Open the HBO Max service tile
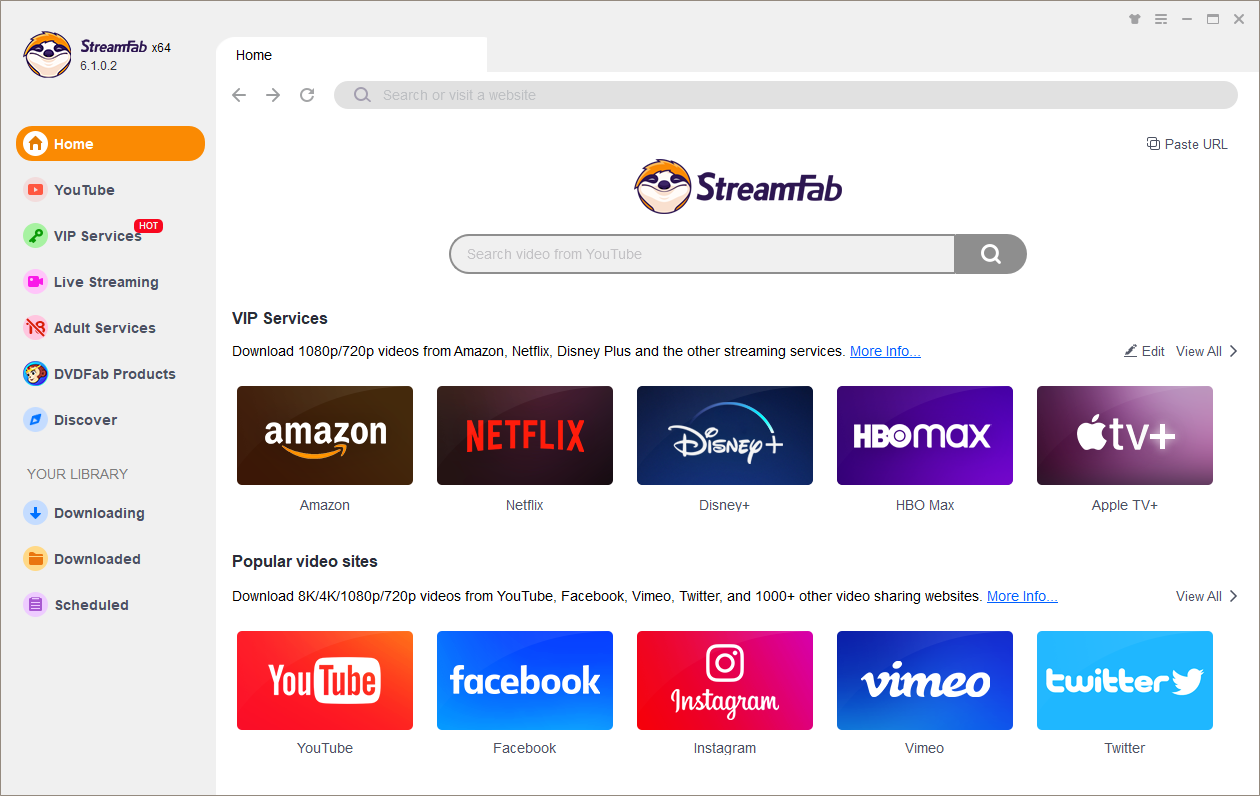The width and height of the screenshot is (1260, 796). [925, 436]
